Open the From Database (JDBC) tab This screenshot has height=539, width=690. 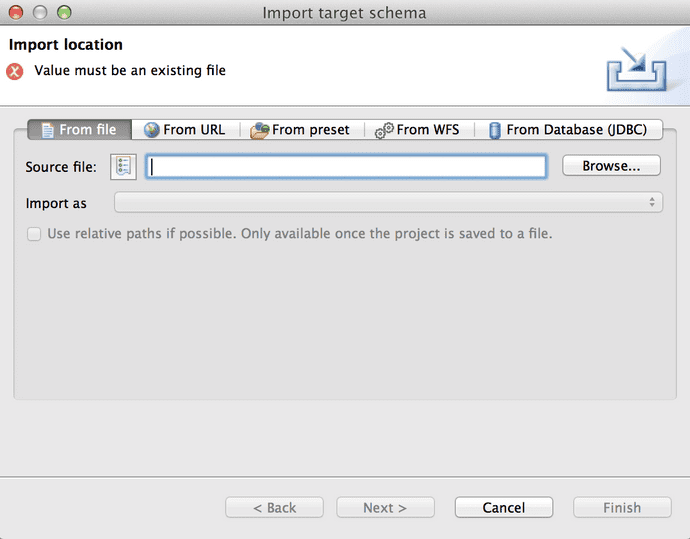tap(567, 130)
